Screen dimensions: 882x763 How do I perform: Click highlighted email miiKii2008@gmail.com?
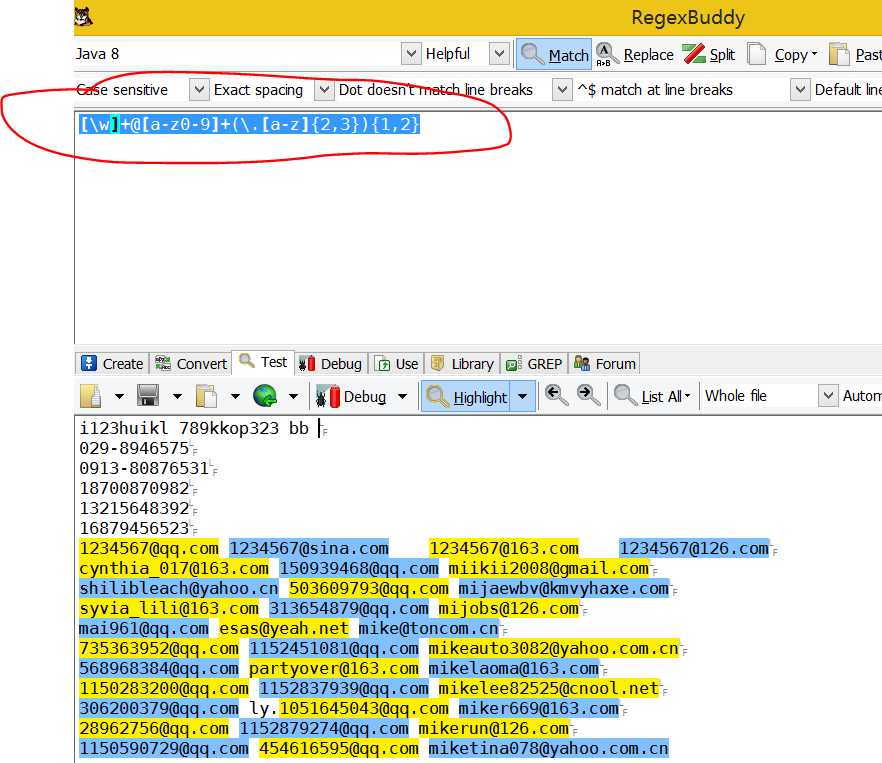(x=548, y=568)
